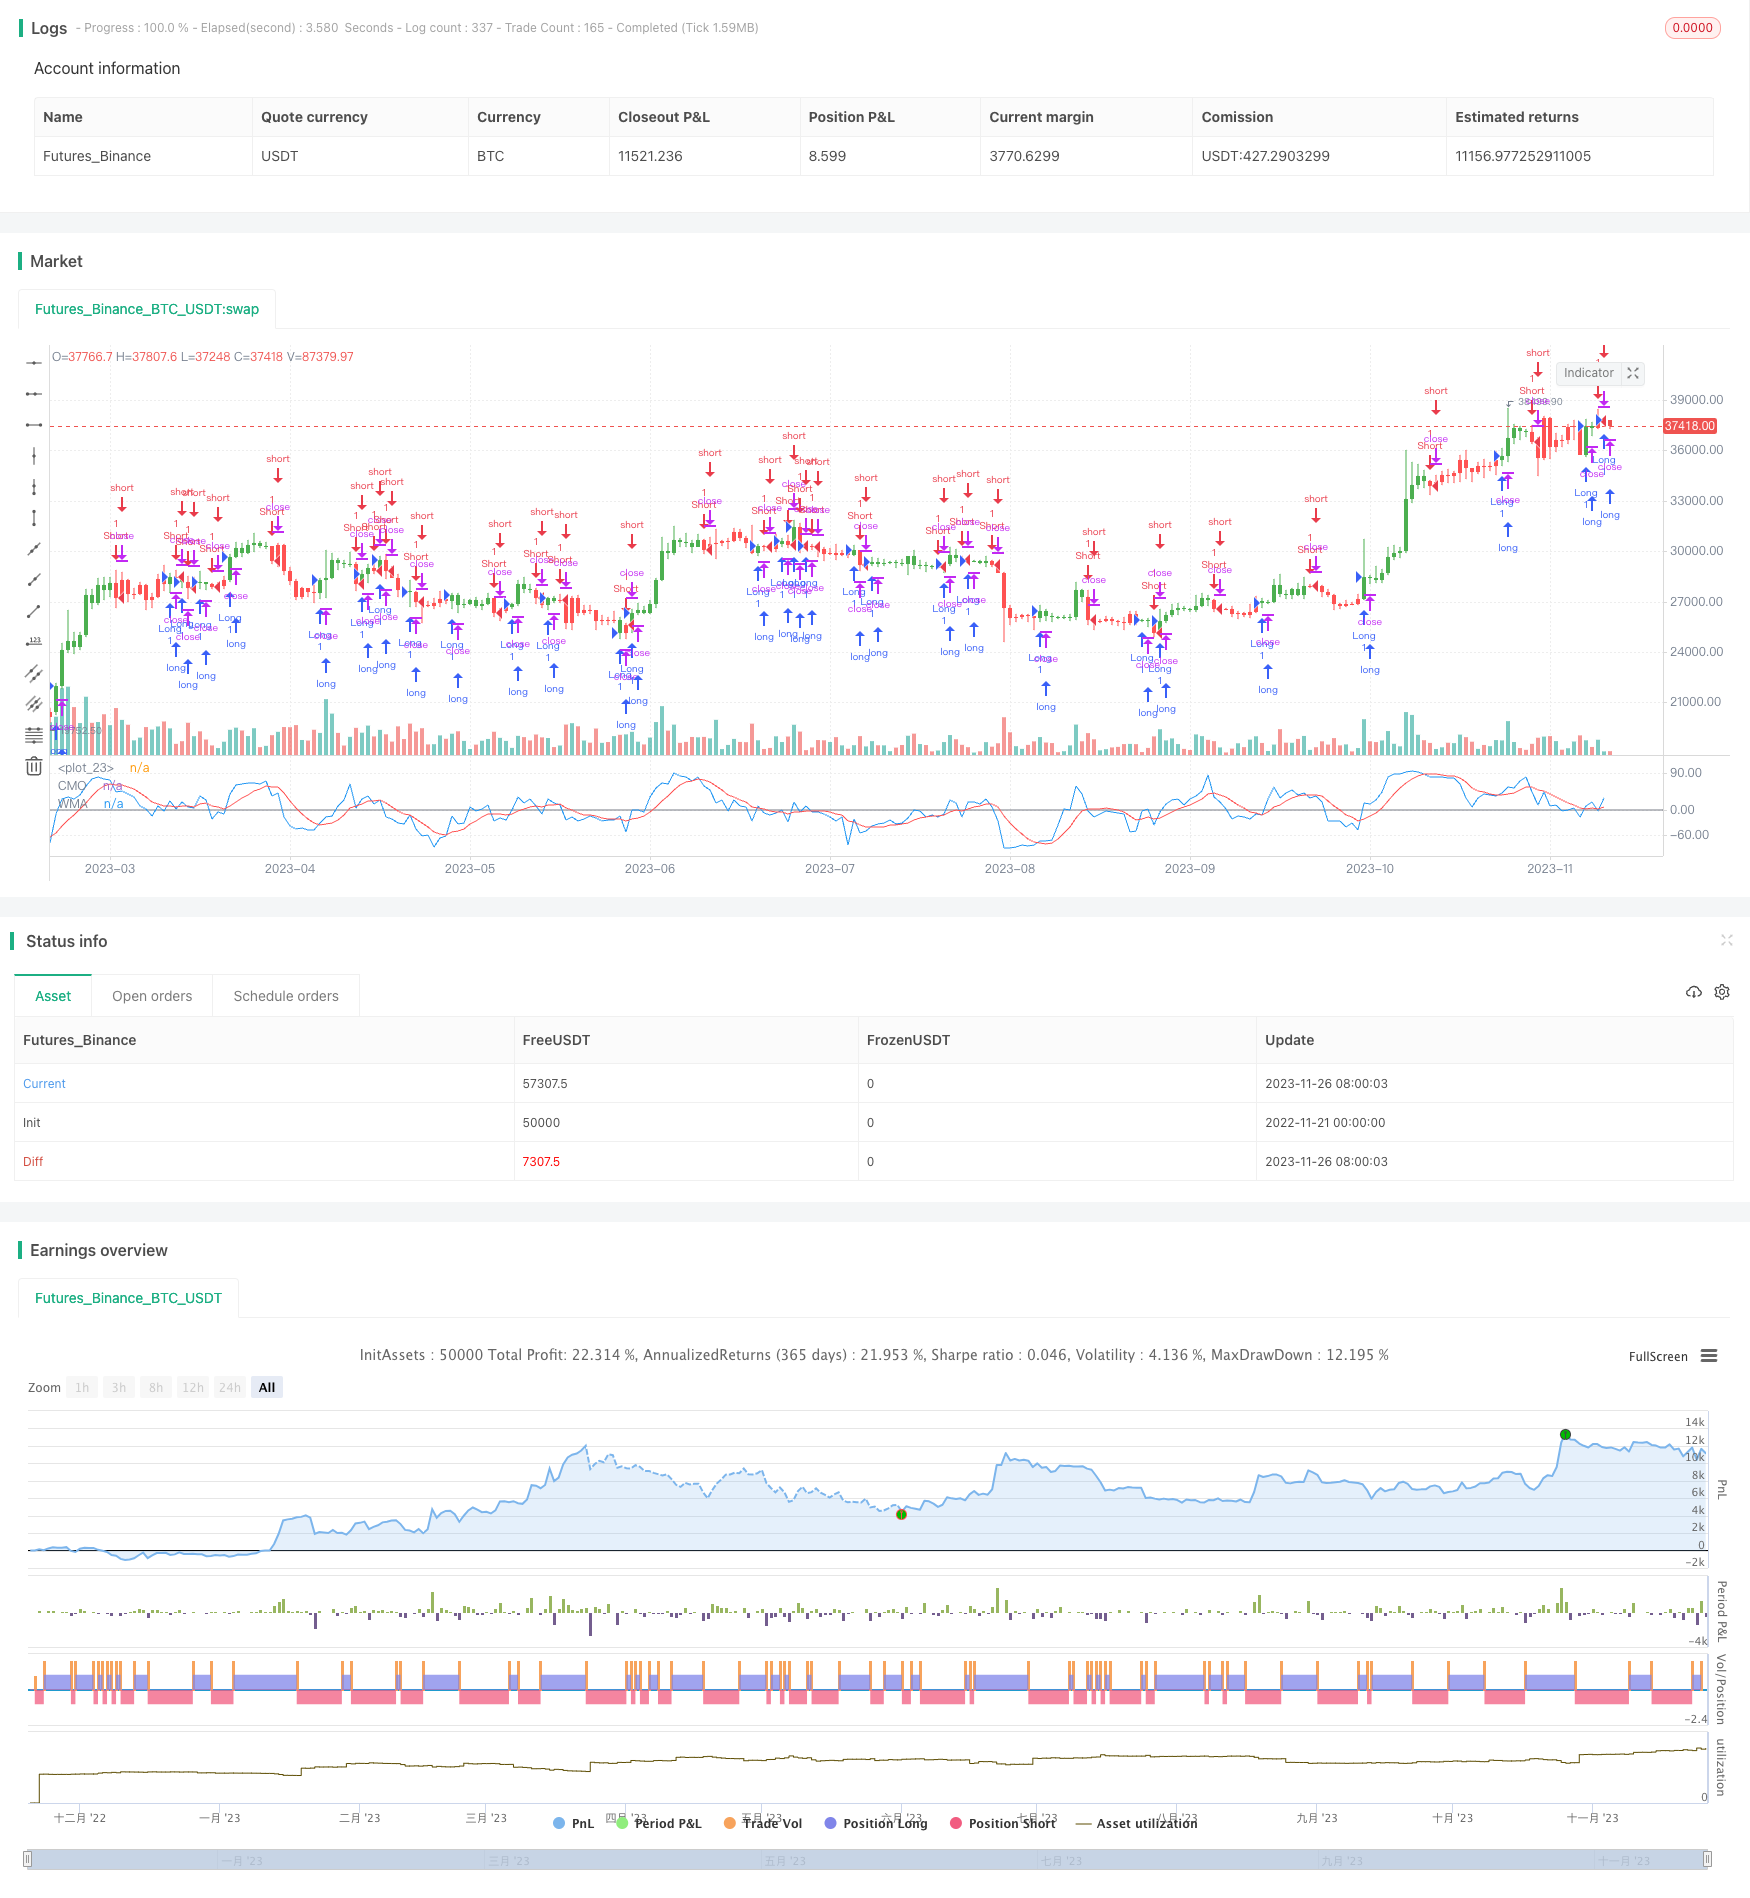Expand the market chart to fullscreen

1633,373
